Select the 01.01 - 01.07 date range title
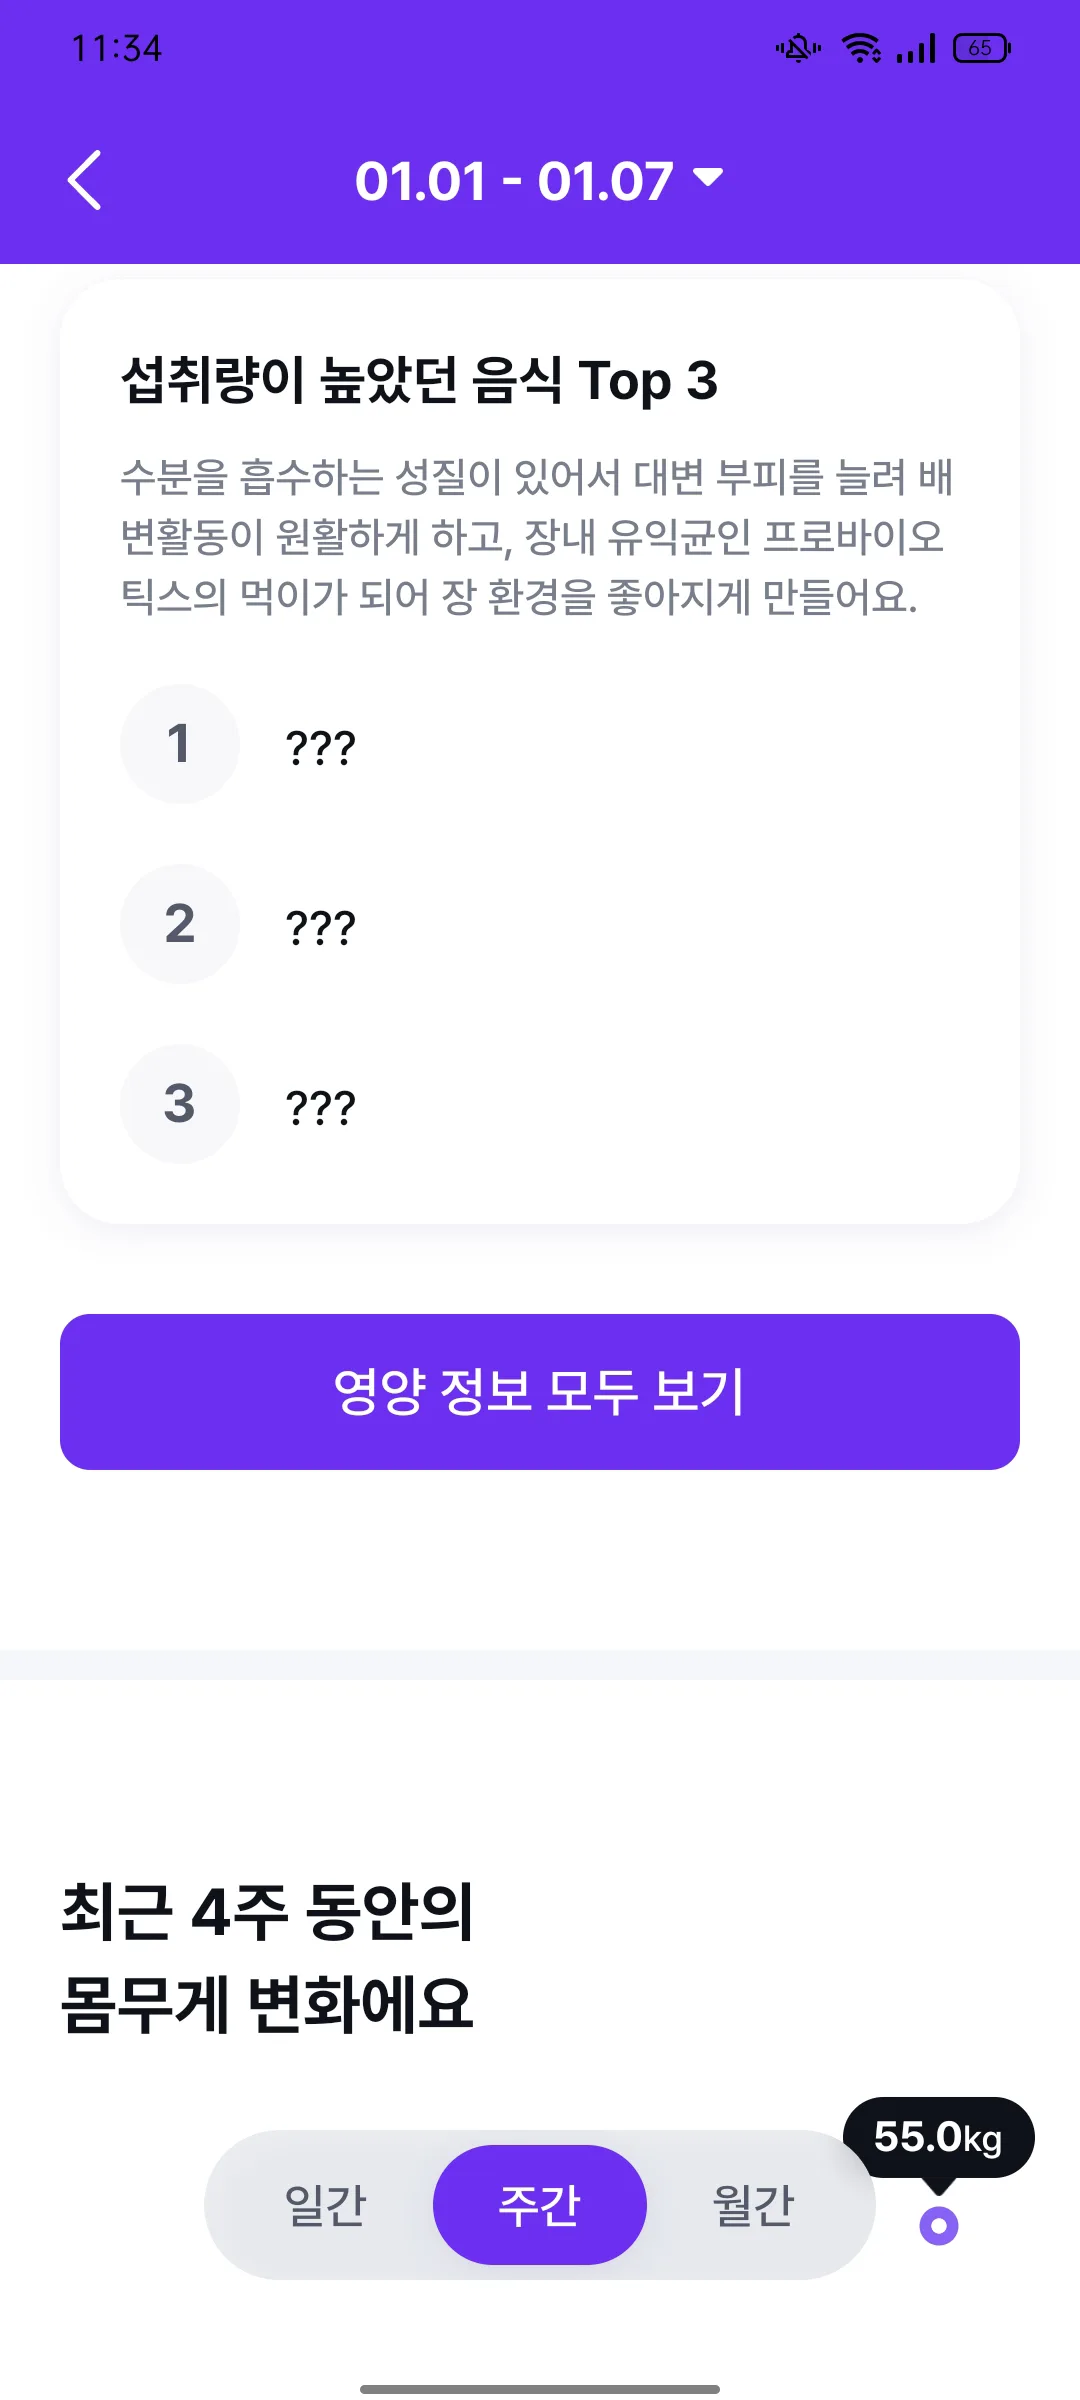 (x=514, y=181)
